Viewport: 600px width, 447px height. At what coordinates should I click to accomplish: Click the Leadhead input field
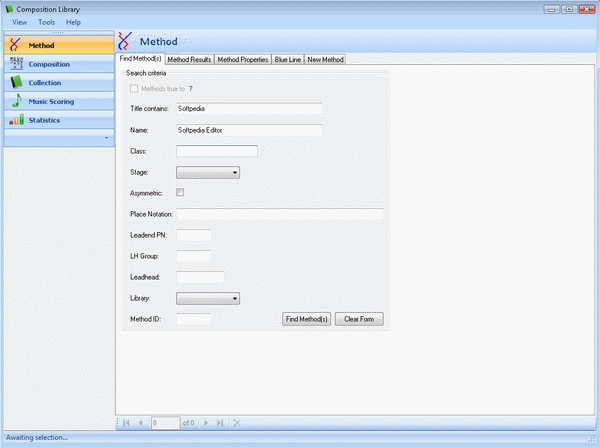point(200,277)
